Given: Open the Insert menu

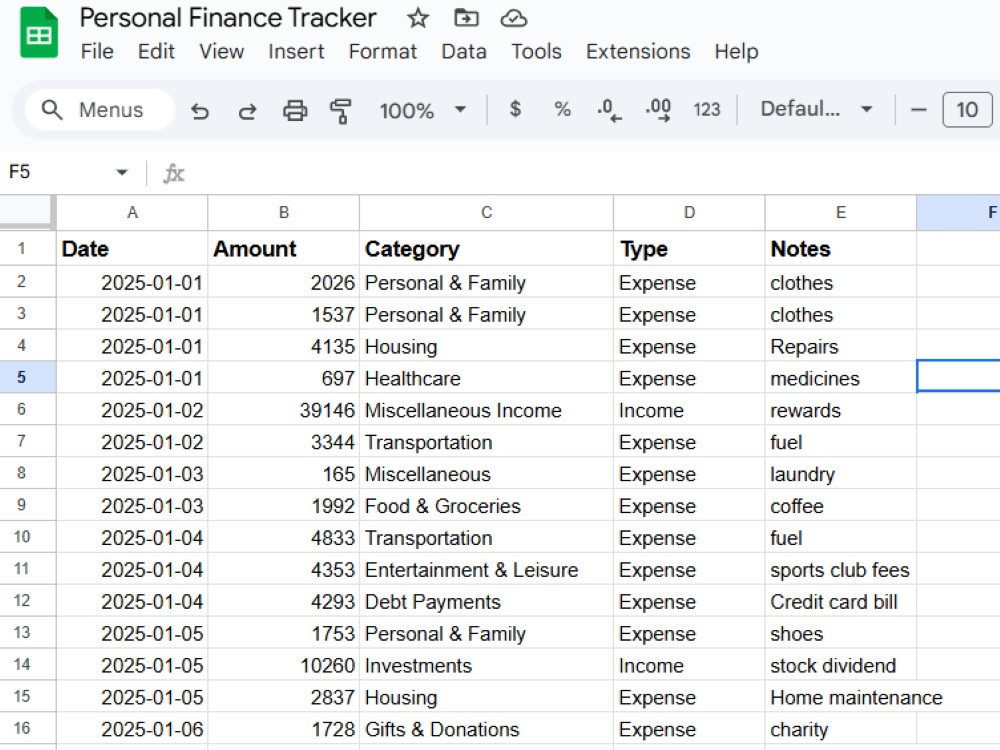Looking at the screenshot, I should (x=296, y=52).
